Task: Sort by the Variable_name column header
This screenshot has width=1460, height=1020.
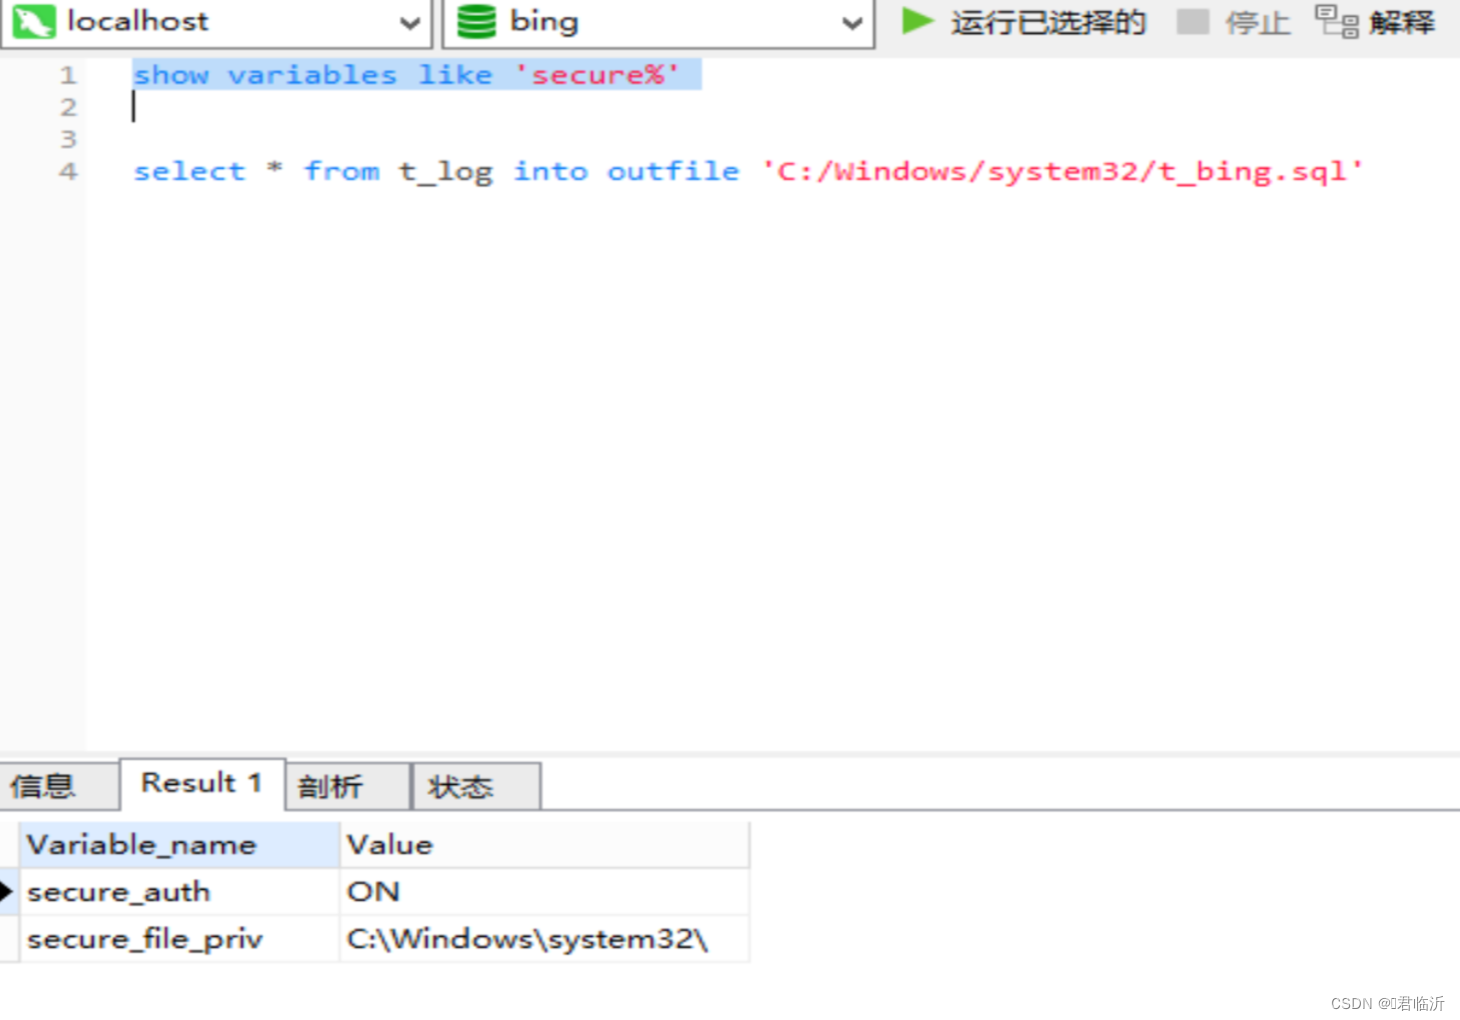Action: (180, 845)
